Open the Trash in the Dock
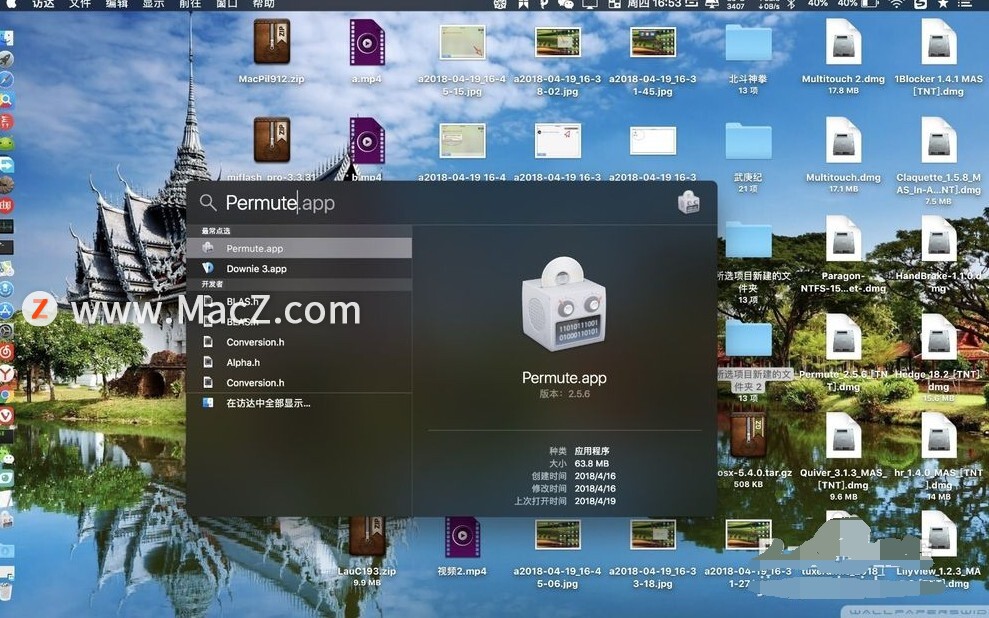989x618 pixels. (6, 592)
